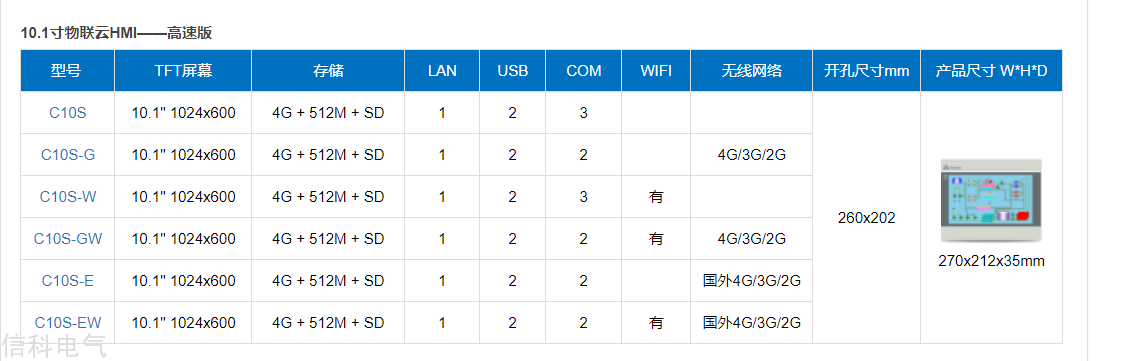Image resolution: width=1126 pixels, height=361 pixels.
Task: Click the WIFI column header
Action: [656, 71]
